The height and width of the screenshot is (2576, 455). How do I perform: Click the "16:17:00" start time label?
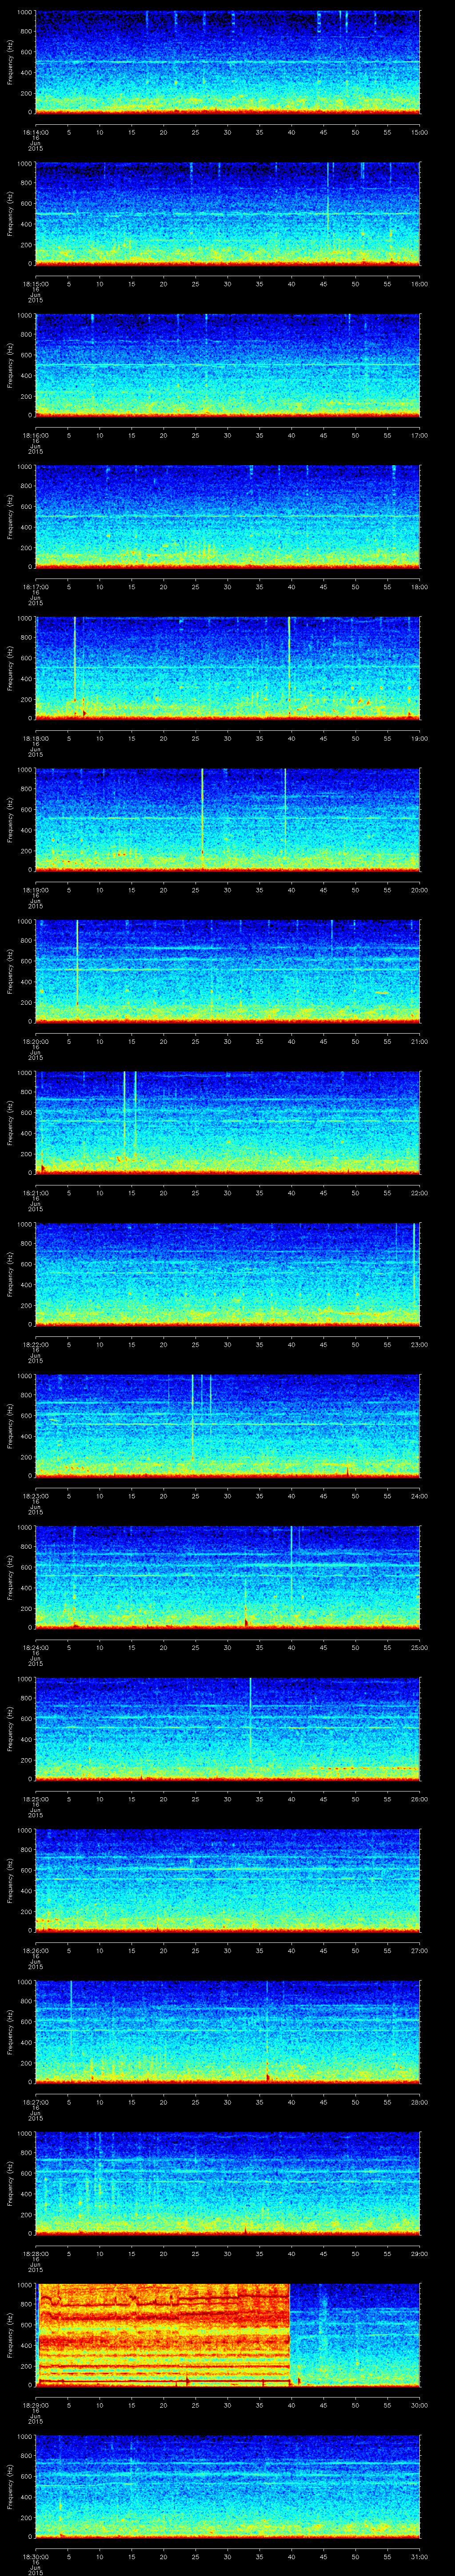(x=35, y=586)
